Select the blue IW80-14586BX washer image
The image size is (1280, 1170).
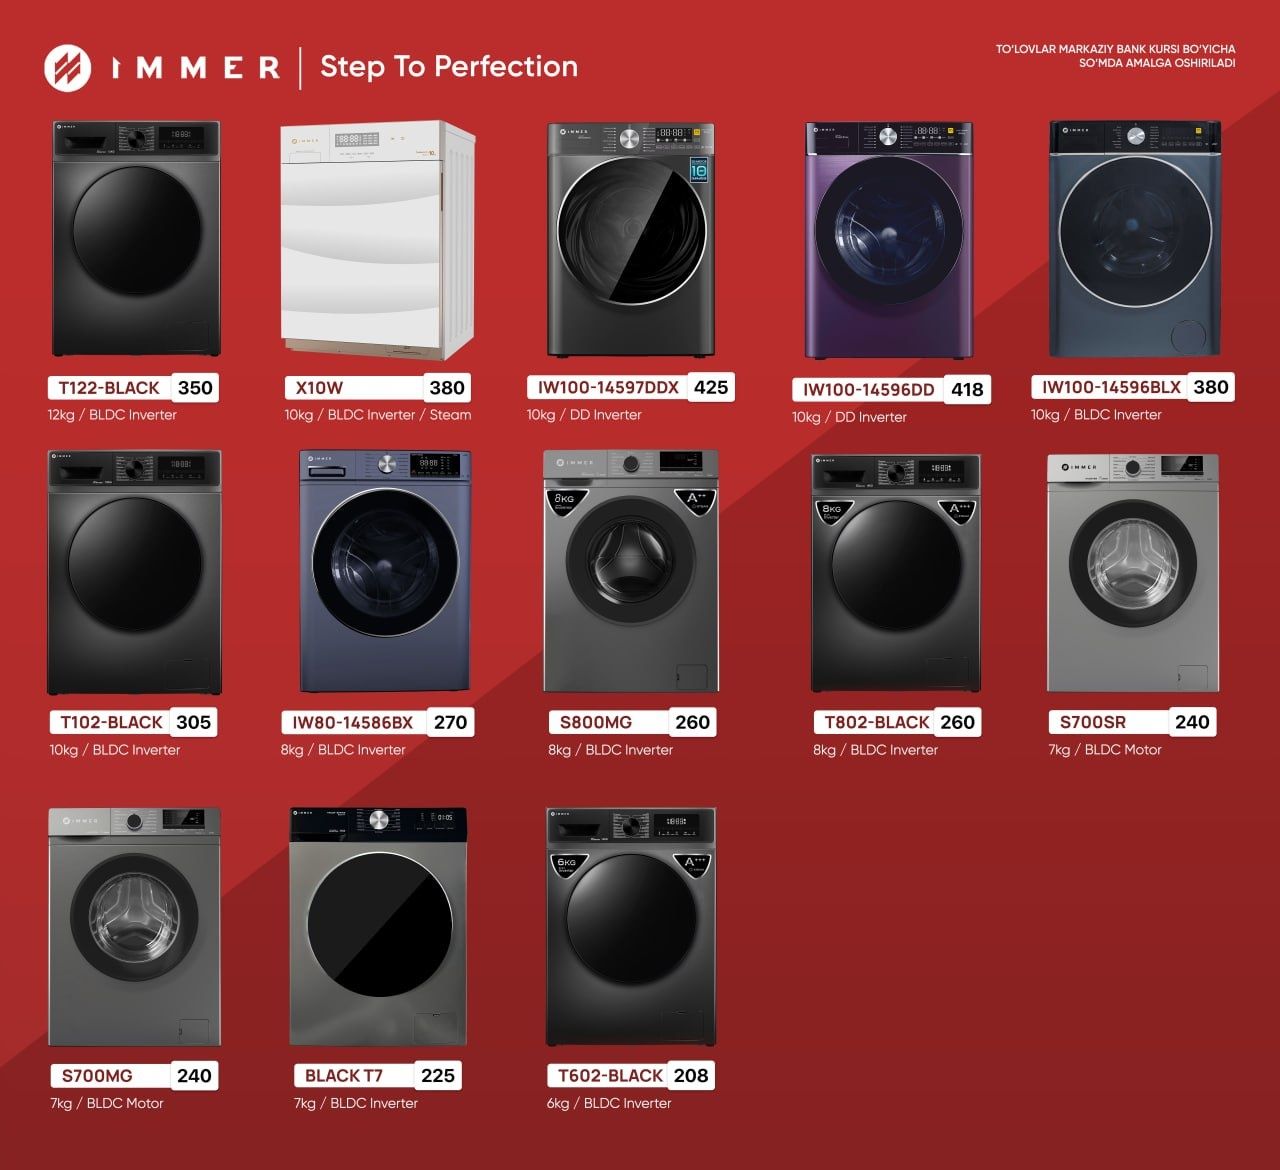click(384, 571)
